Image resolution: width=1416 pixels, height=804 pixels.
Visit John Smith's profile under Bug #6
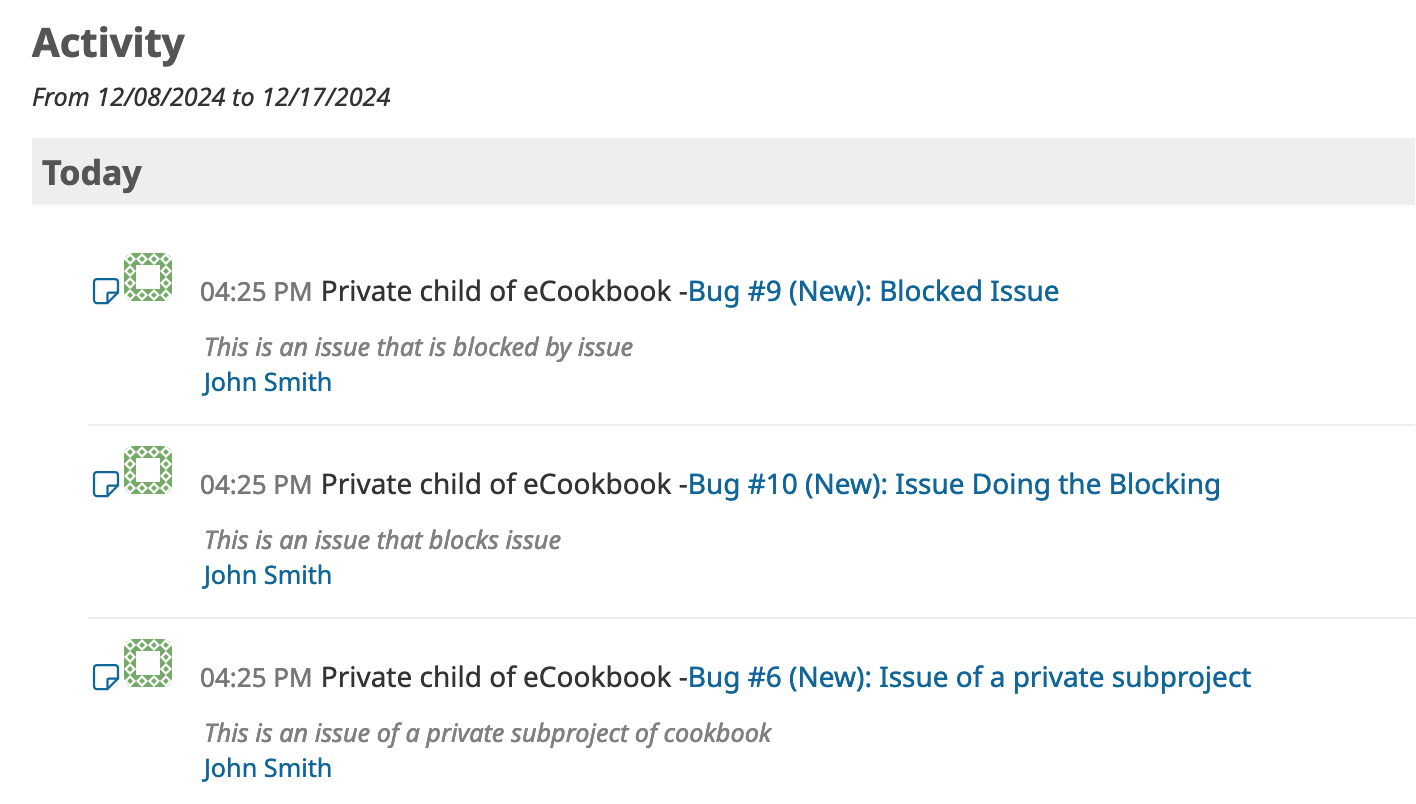coord(267,768)
